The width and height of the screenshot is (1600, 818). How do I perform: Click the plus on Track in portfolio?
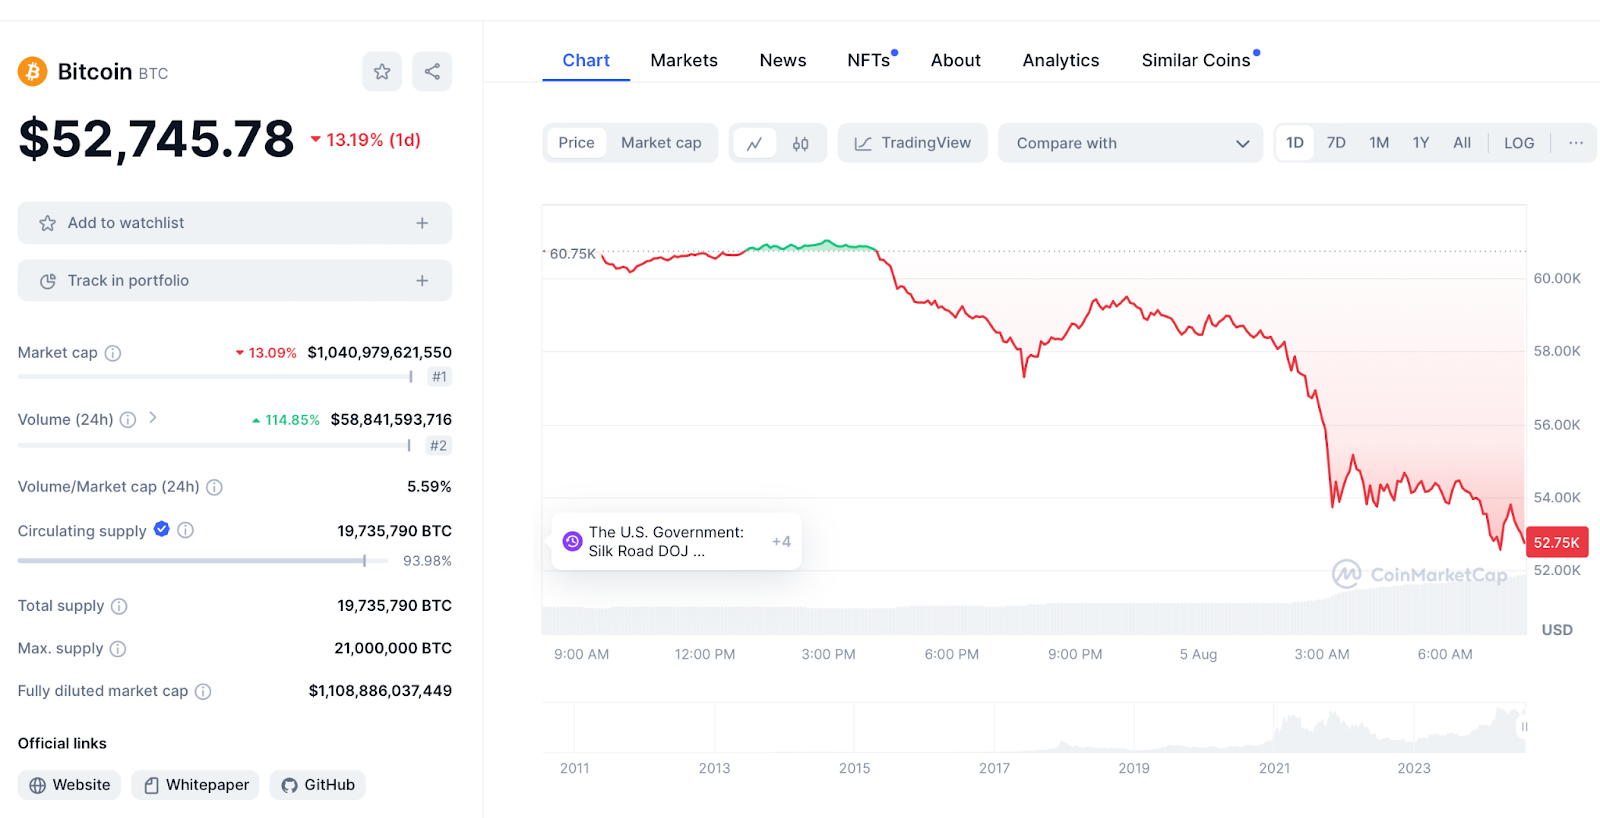(422, 281)
